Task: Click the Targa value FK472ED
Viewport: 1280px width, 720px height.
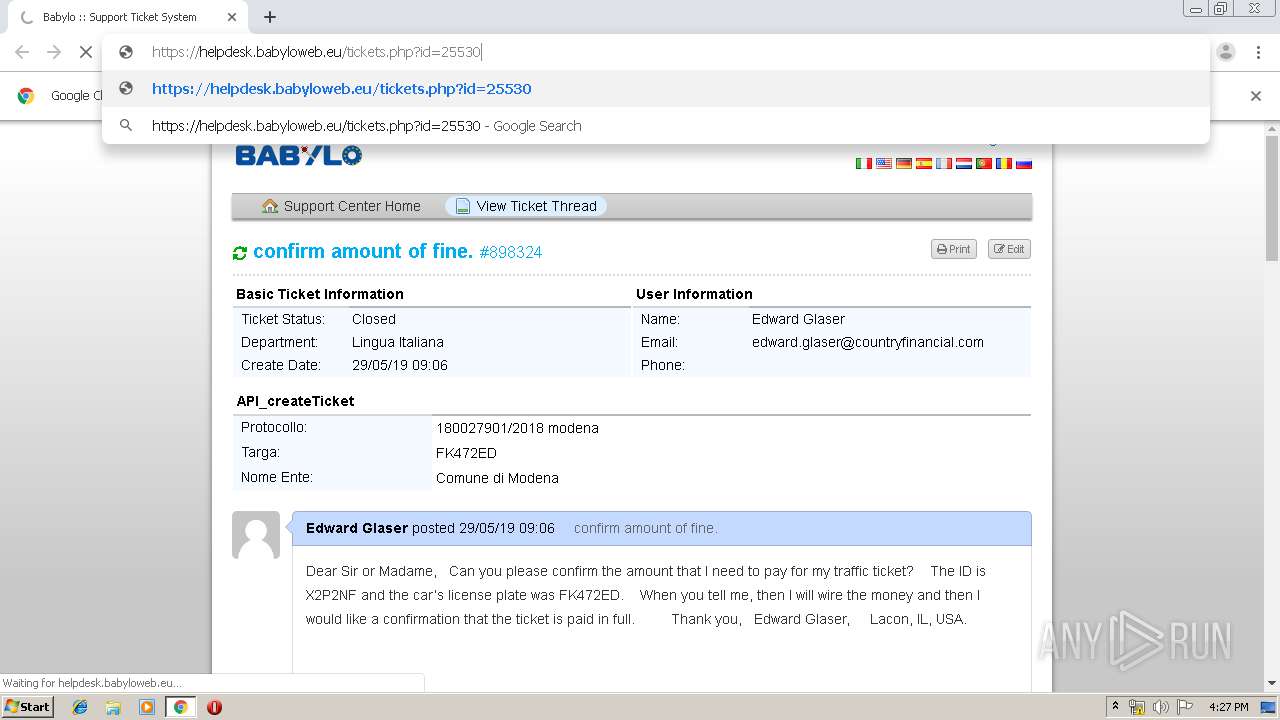Action: [466, 453]
